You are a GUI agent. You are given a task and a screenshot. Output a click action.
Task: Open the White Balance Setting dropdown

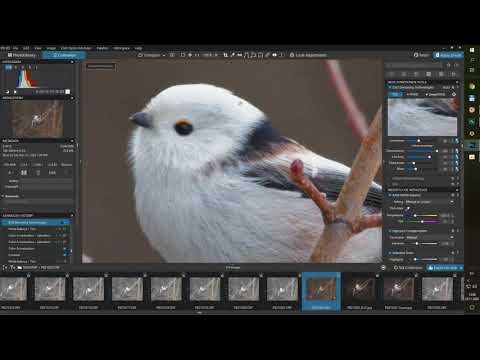pyautogui.click(x=429, y=202)
